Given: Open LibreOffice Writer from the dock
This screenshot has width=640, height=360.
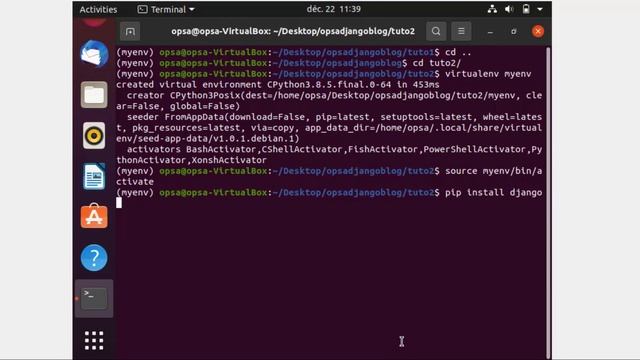Looking at the screenshot, I should (94, 176).
